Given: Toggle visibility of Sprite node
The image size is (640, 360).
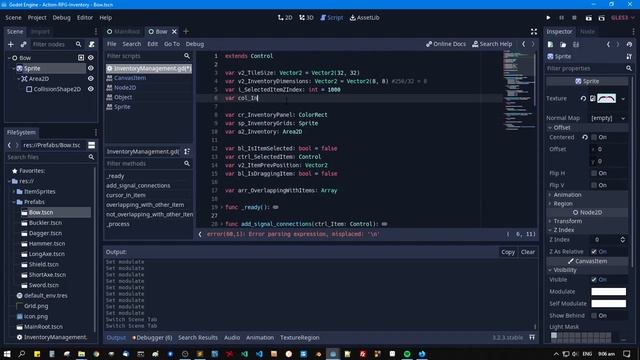Looking at the screenshot, I should click(91, 68).
